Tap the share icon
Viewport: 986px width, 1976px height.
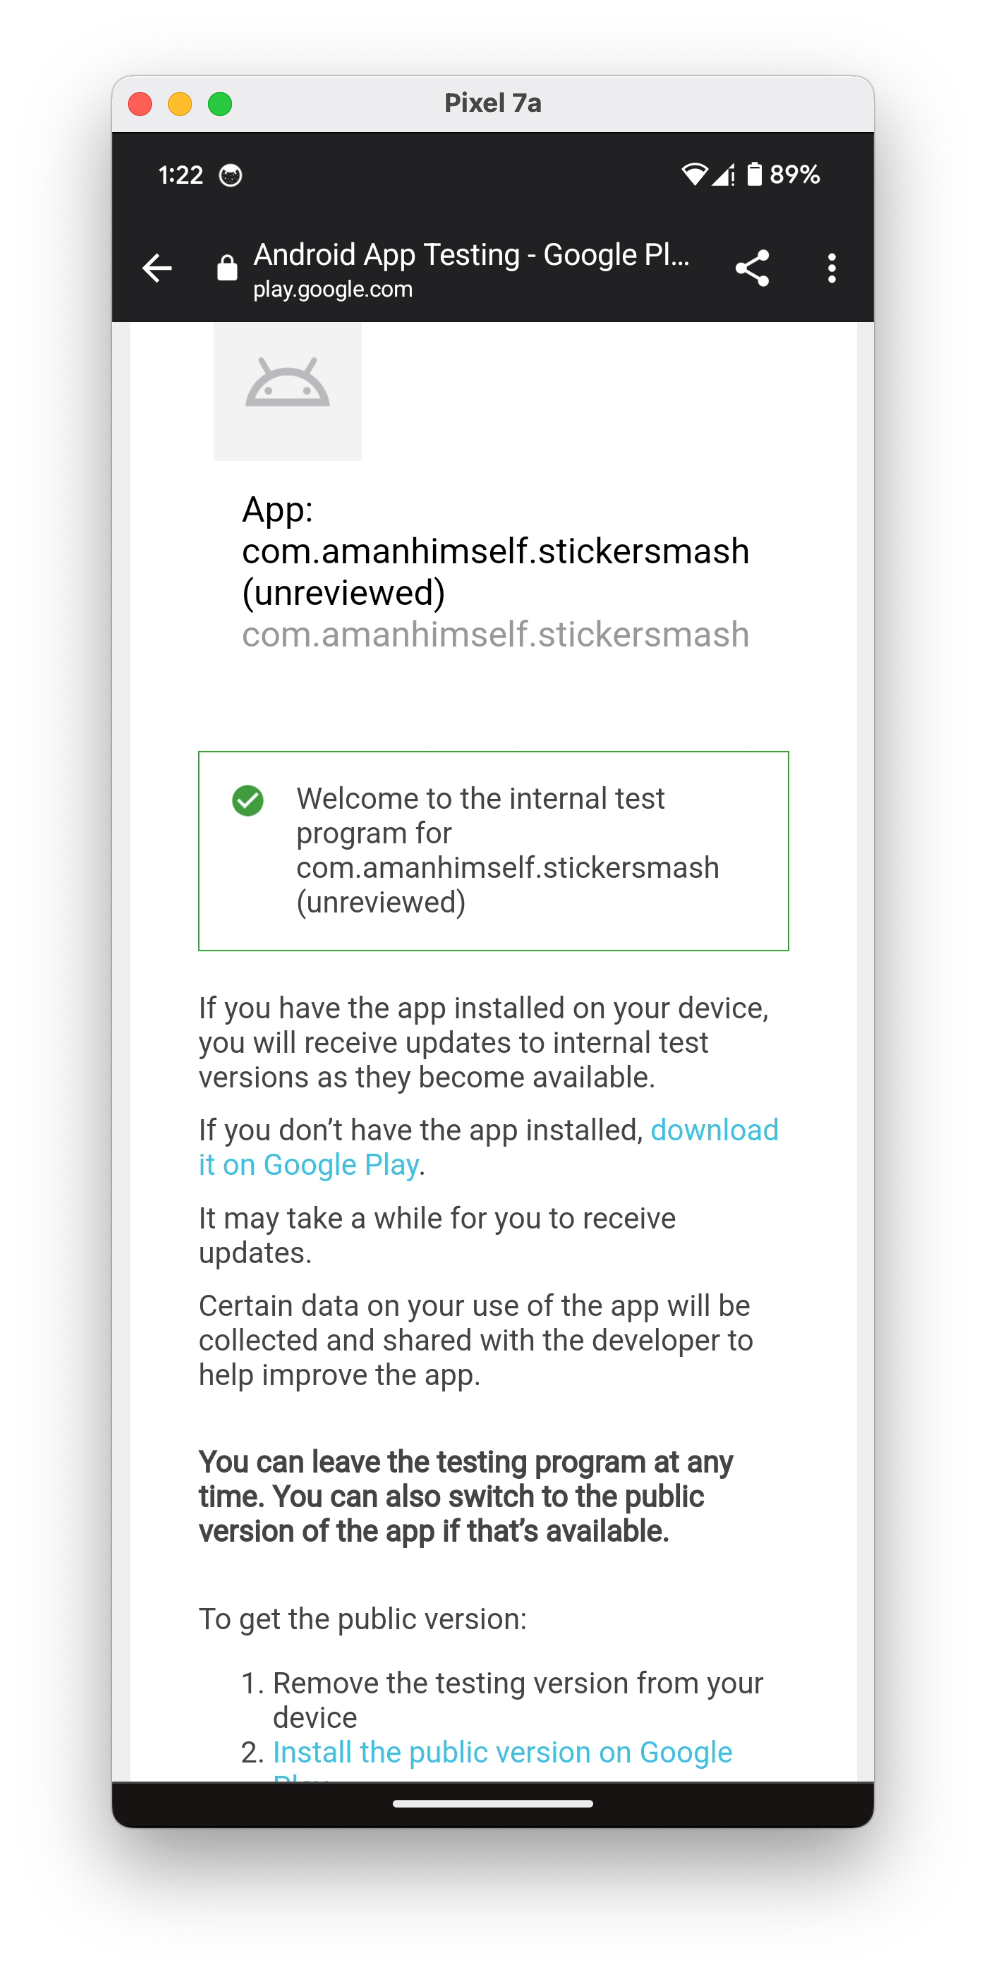(752, 268)
